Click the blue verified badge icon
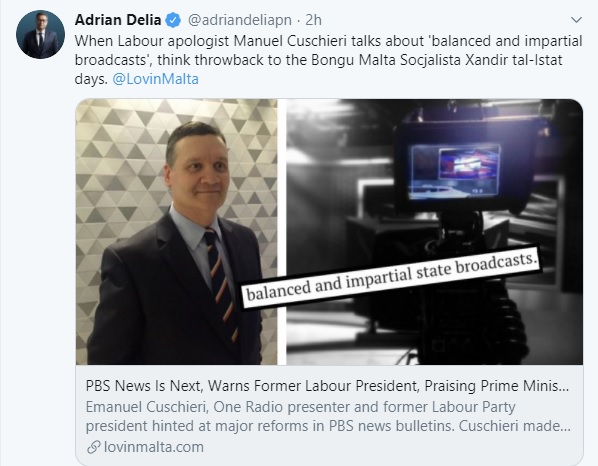Screen dimensions: 598x466 click(173, 20)
